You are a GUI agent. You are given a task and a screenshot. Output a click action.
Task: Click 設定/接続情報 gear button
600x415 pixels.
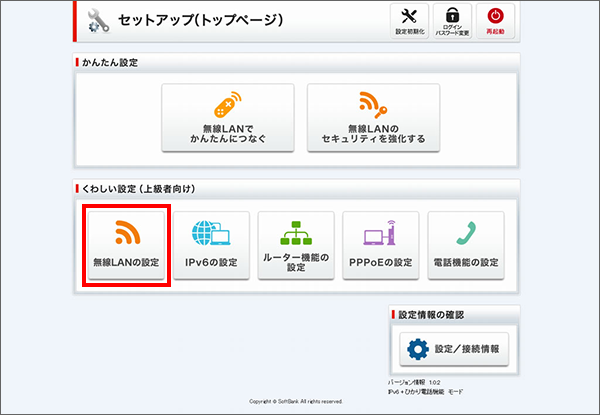click(454, 349)
